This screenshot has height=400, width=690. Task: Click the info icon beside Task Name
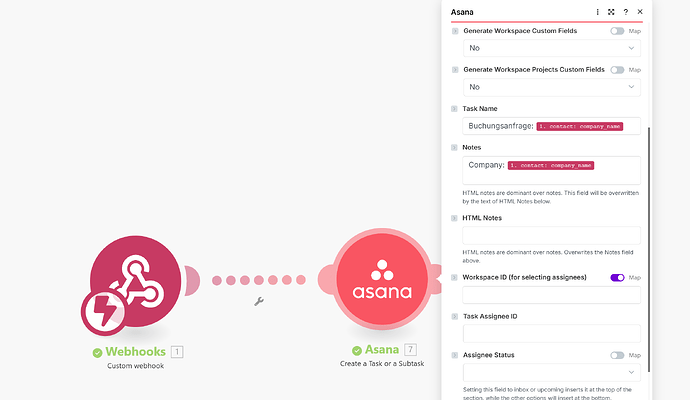tap(455, 108)
